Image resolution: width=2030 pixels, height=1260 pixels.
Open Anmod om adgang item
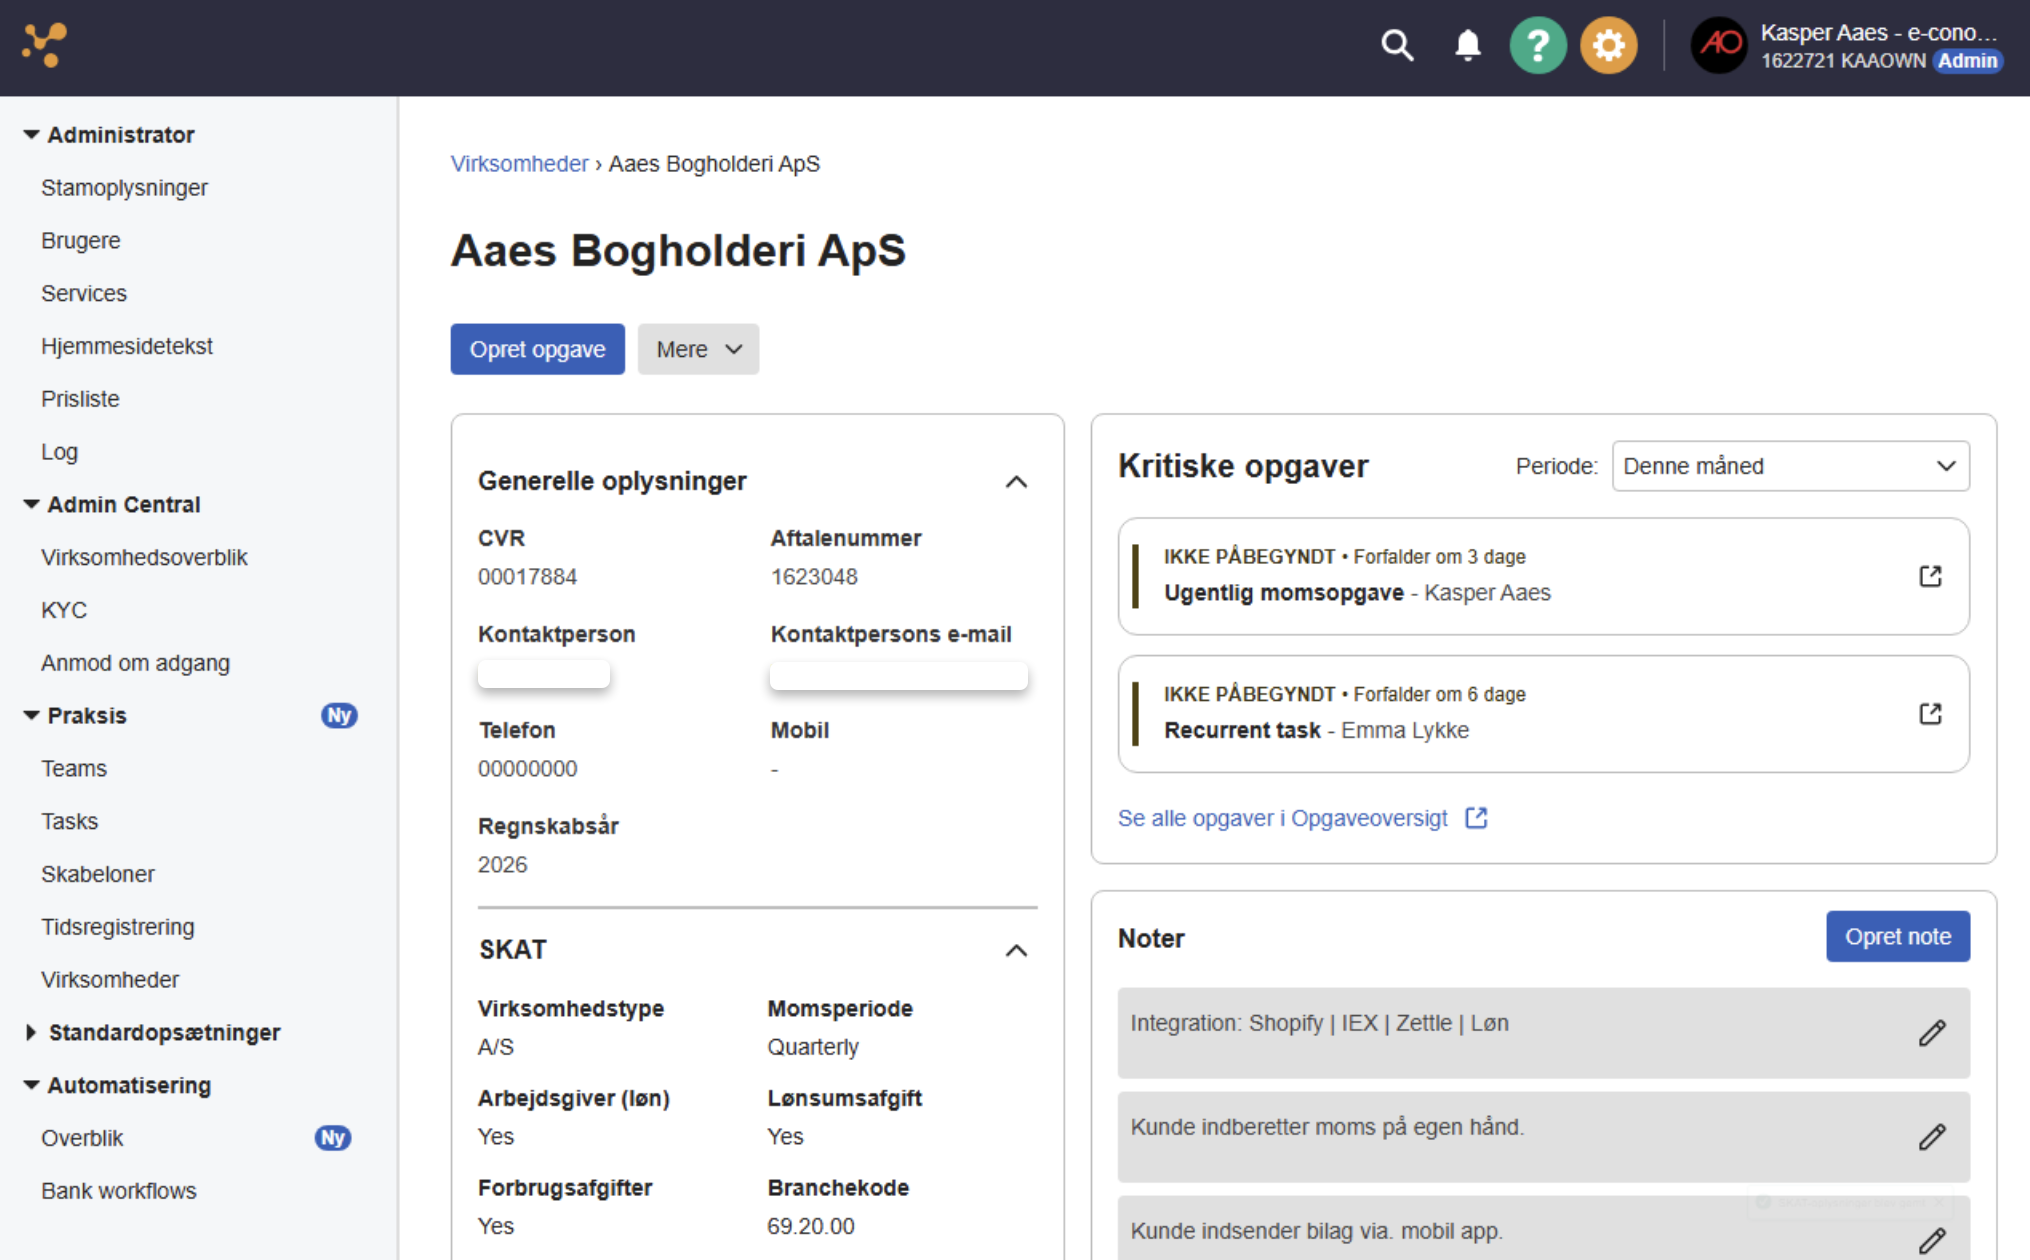[x=135, y=663]
